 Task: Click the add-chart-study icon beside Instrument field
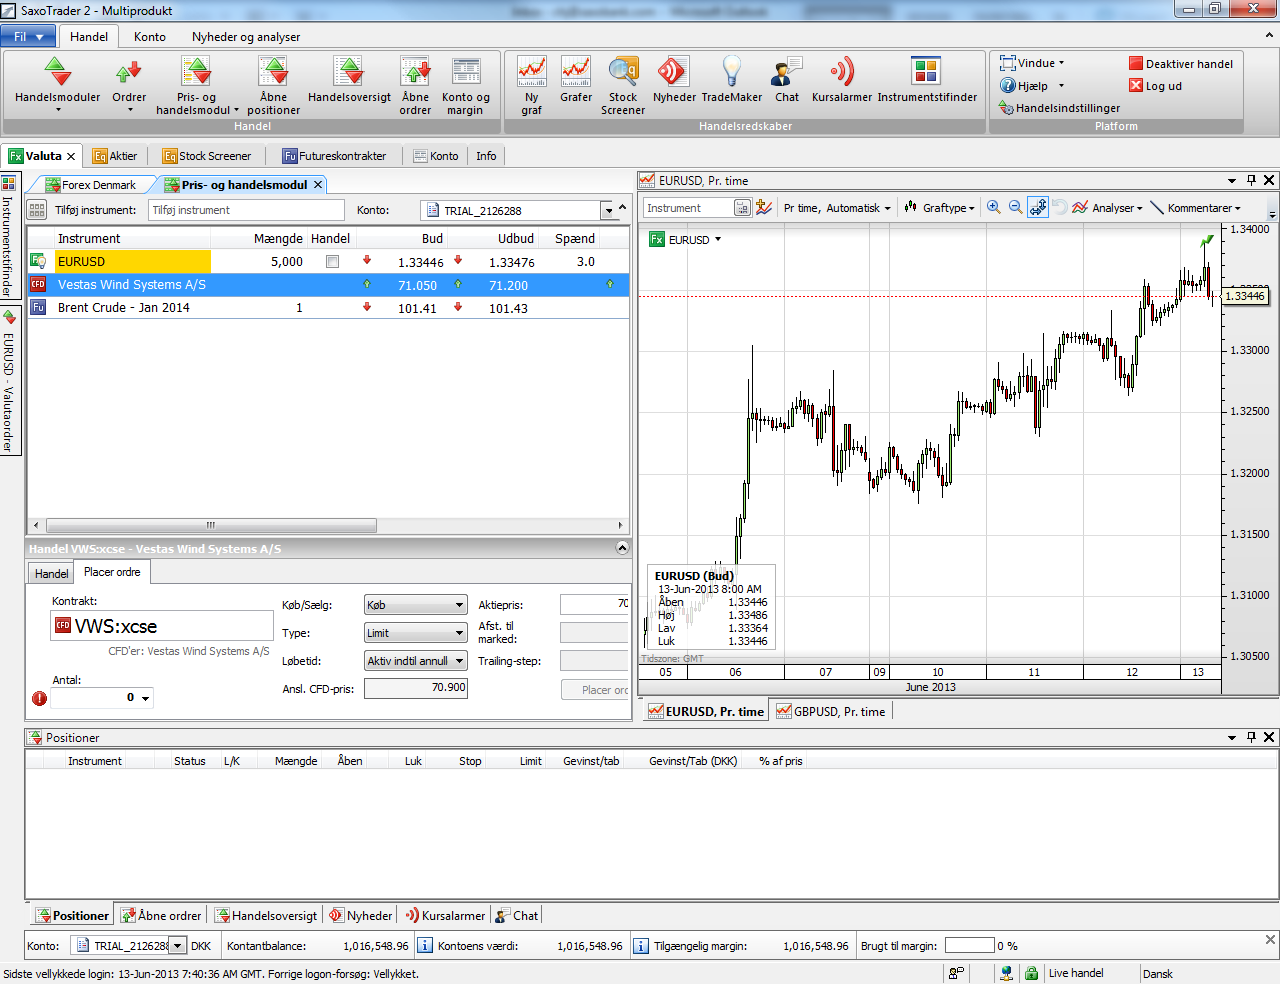[x=764, y=207]
